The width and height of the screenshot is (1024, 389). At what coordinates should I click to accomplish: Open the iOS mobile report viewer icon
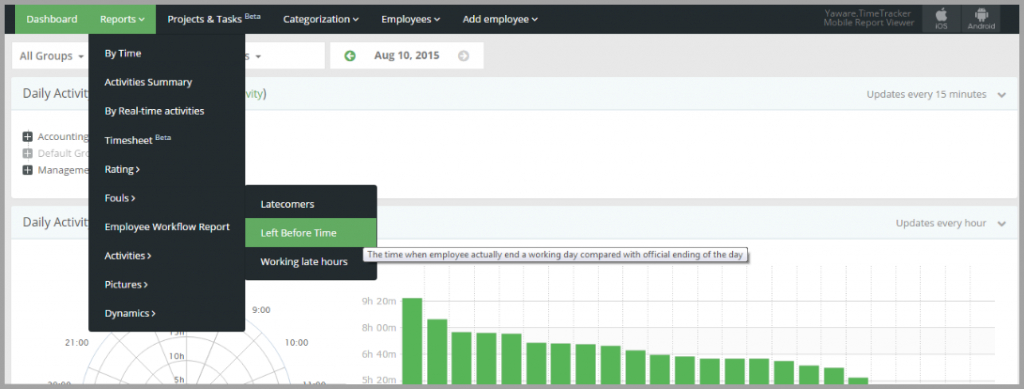point(941,18)
